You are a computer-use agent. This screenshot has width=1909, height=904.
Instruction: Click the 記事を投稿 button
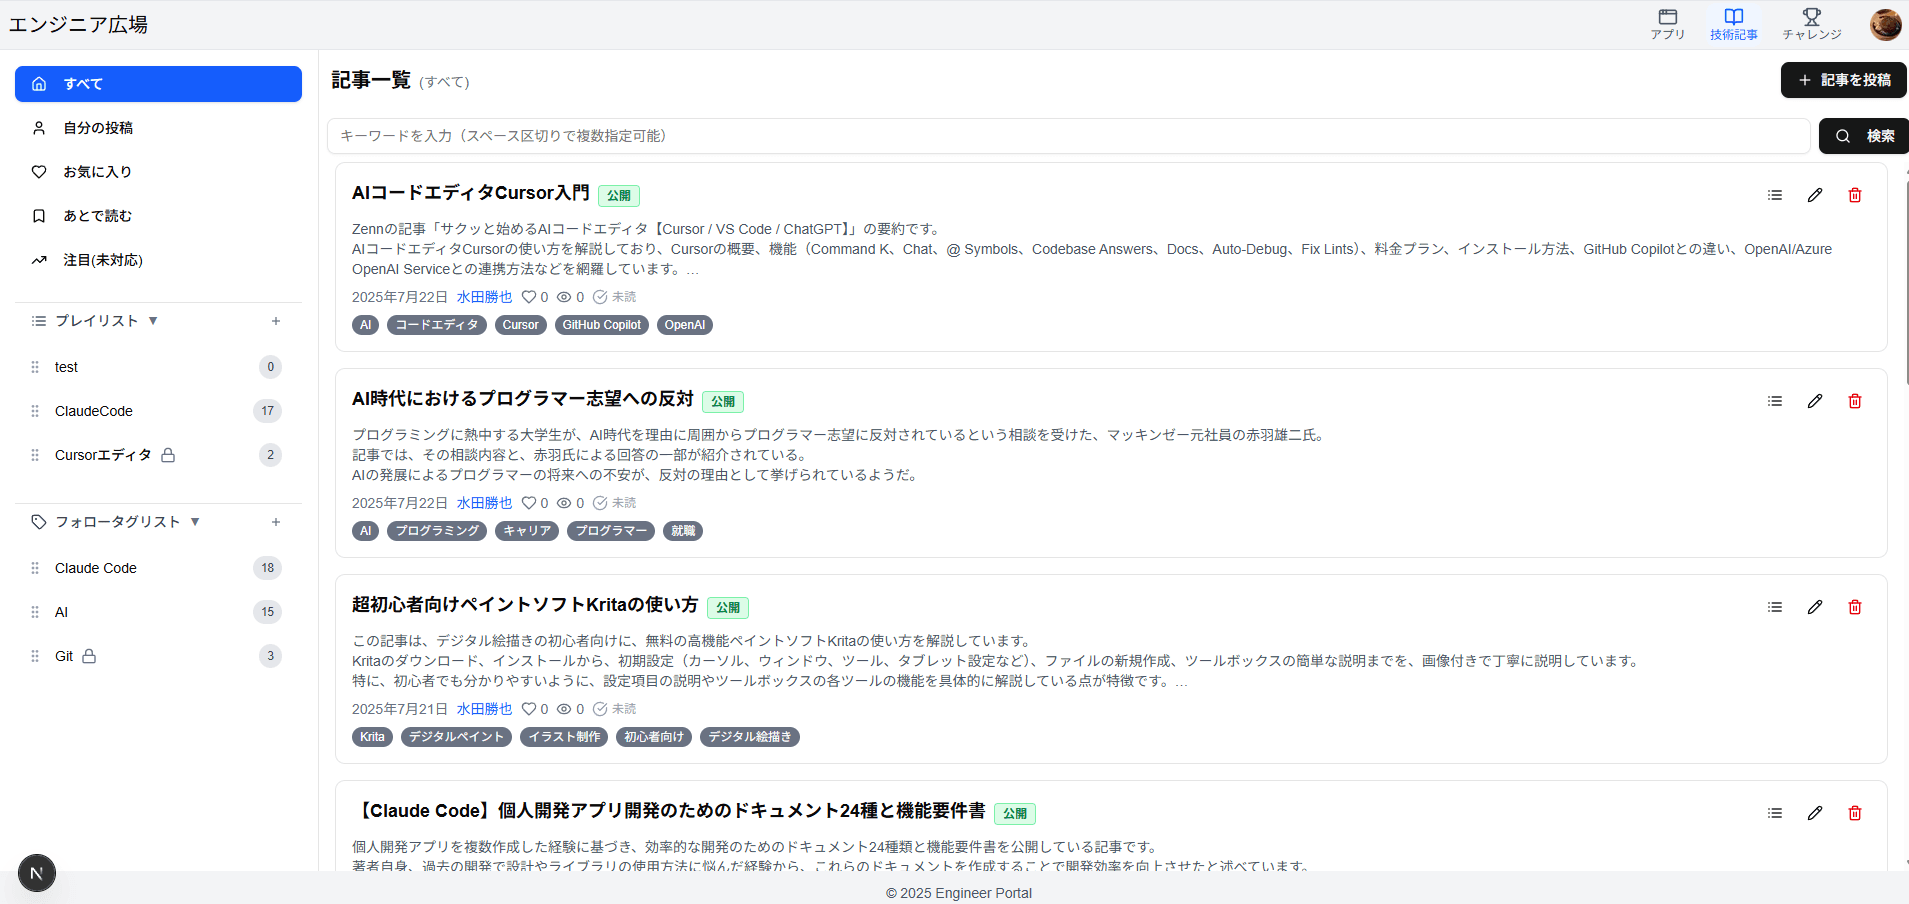point(1843,80)
